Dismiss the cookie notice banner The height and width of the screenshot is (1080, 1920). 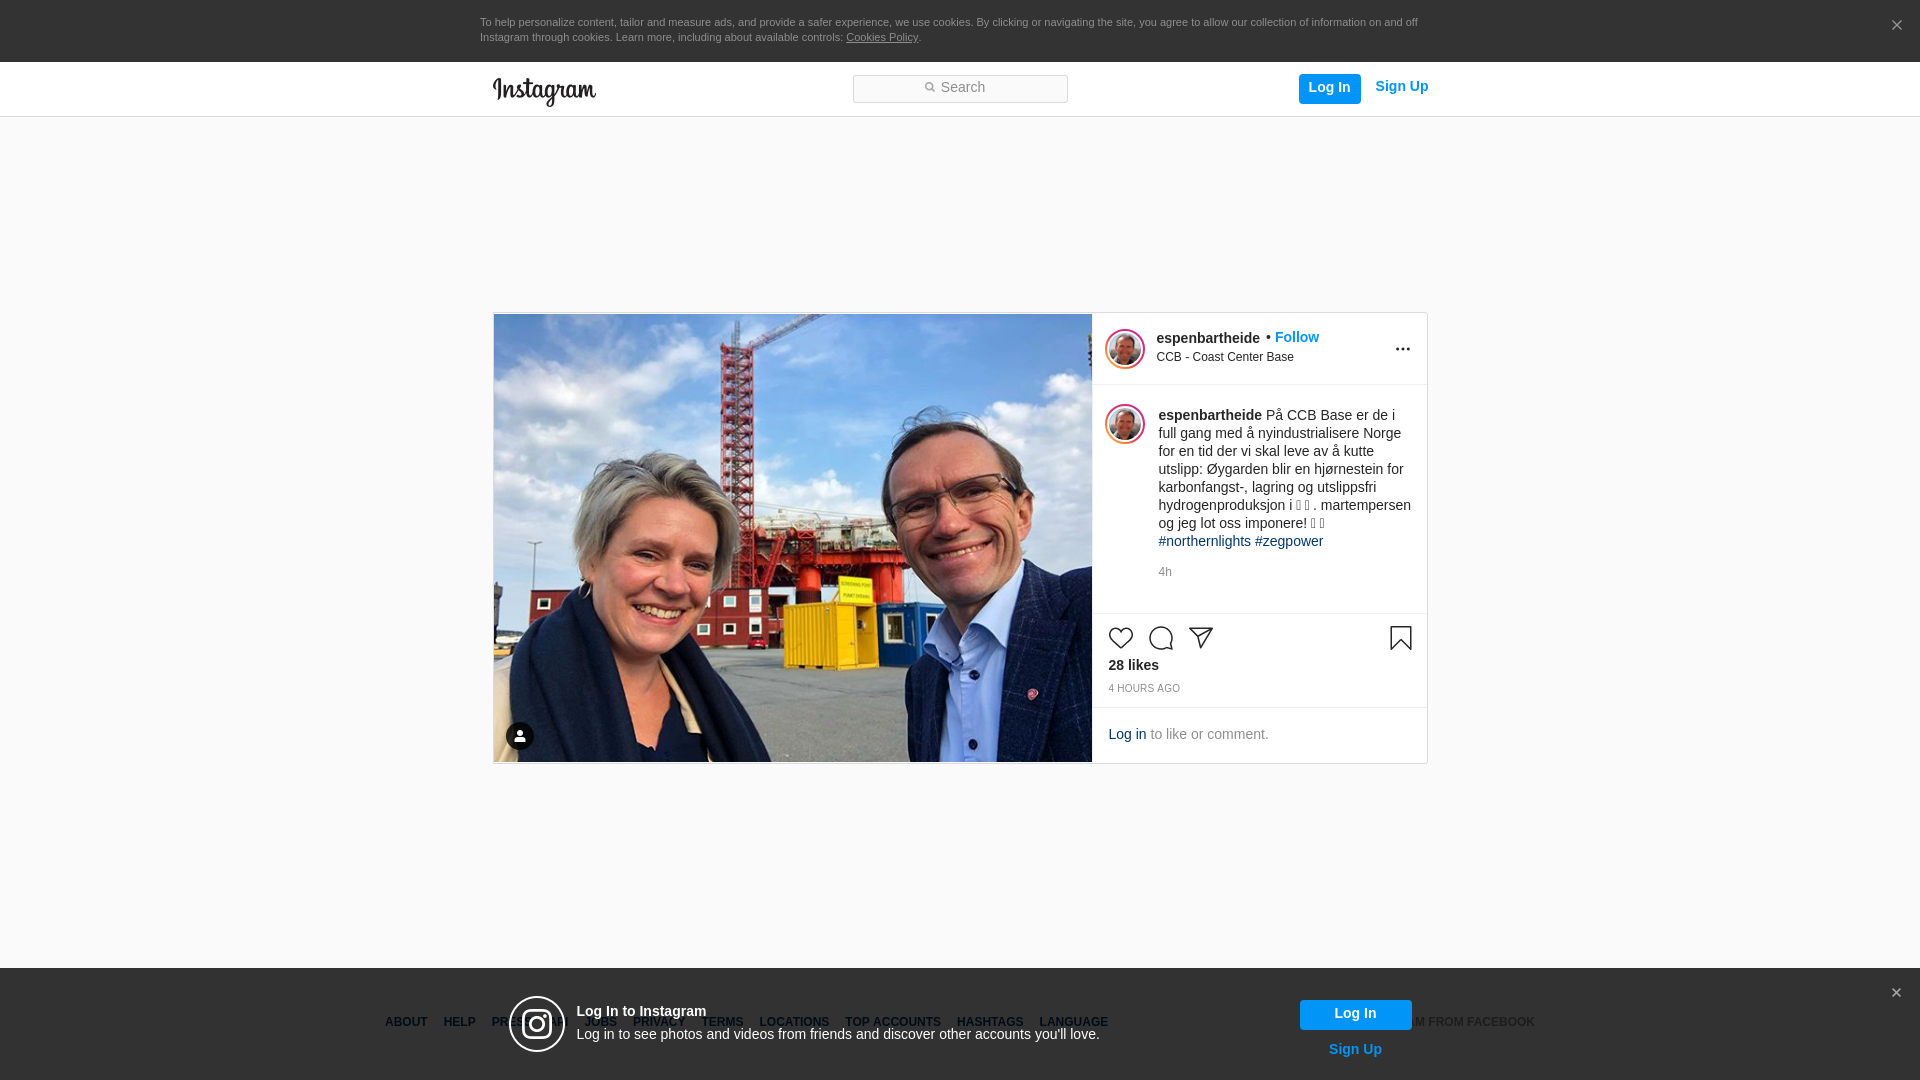[x=1896, y=26]
